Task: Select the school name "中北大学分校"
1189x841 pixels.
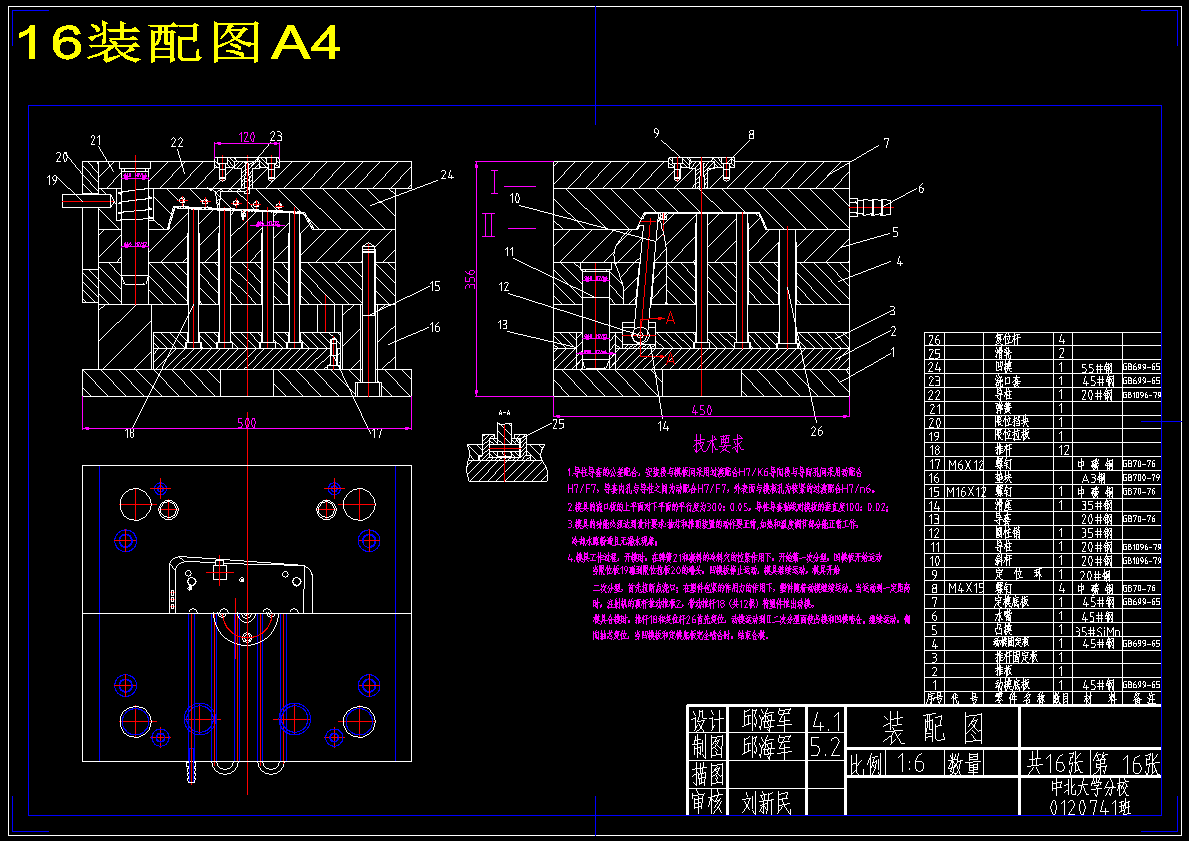Action: coord(1090,789)
